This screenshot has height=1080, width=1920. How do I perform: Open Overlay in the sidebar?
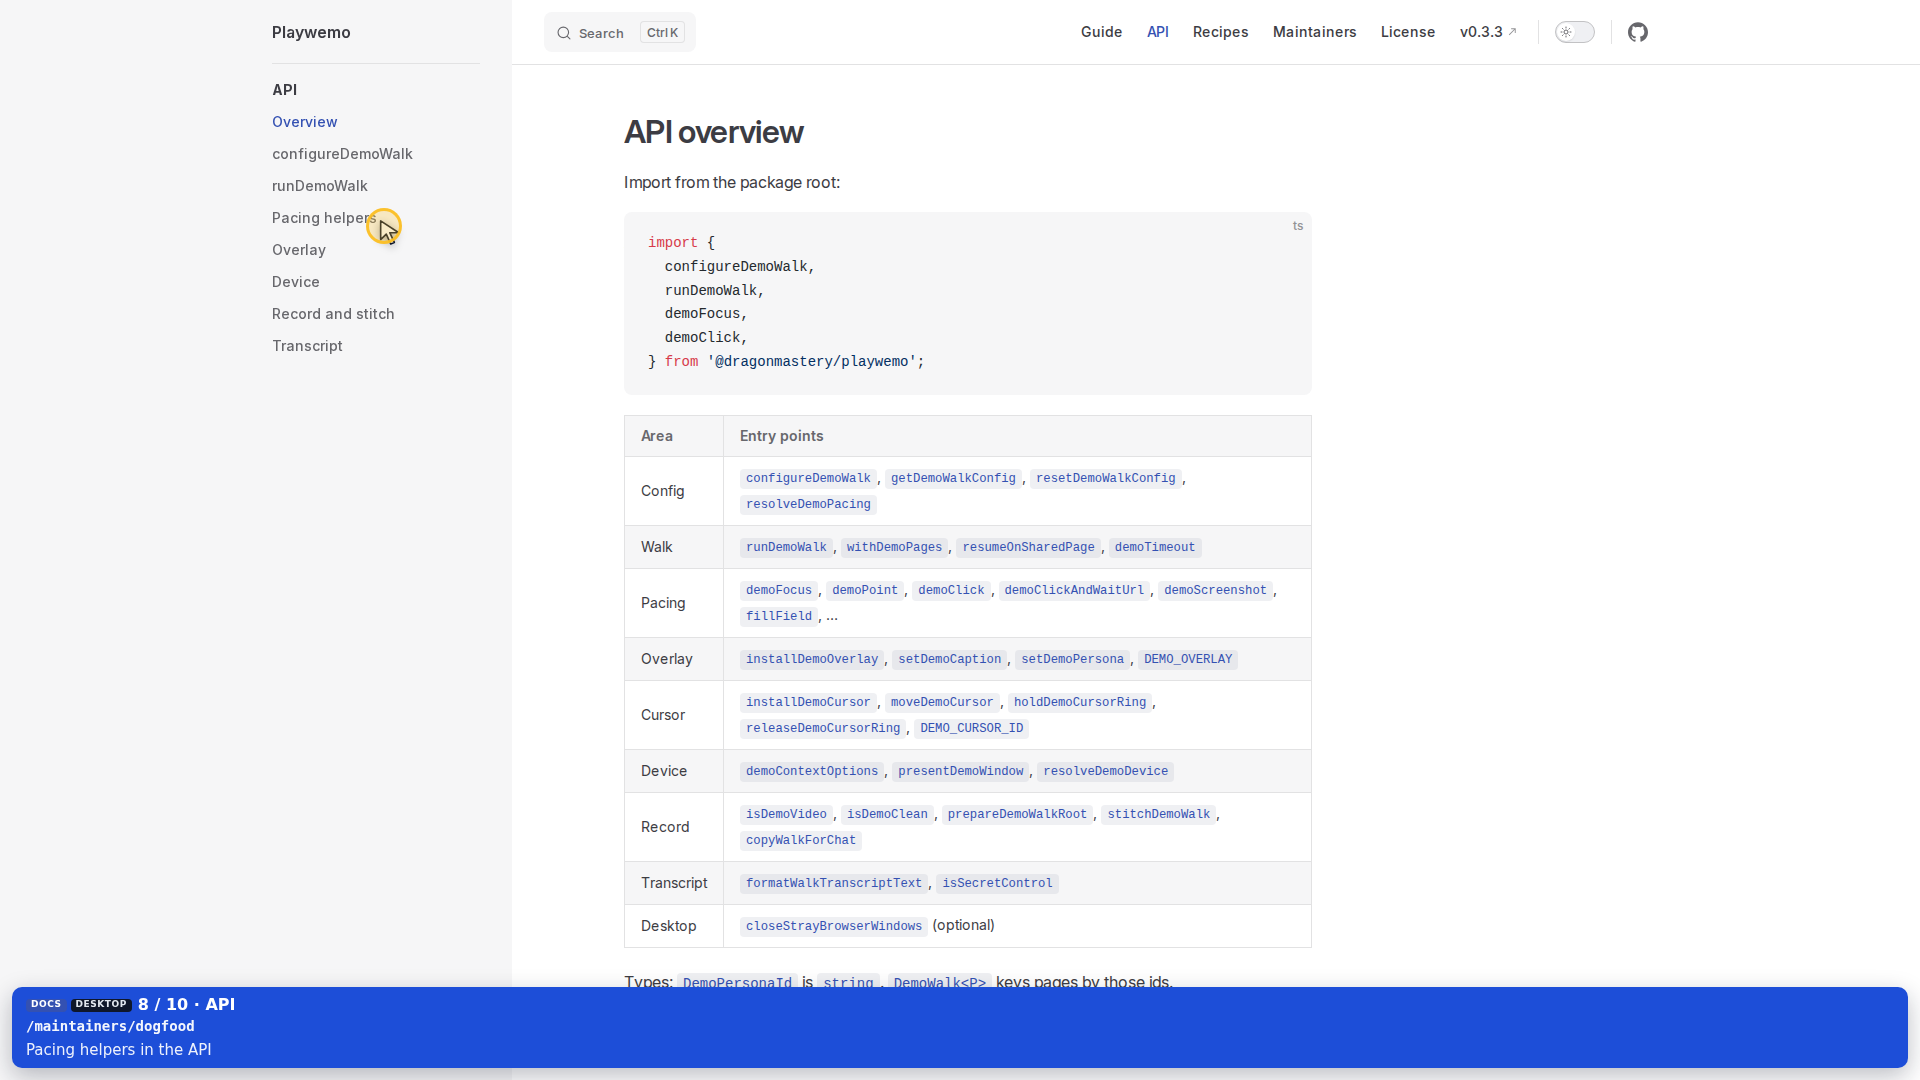click(299, 250)
